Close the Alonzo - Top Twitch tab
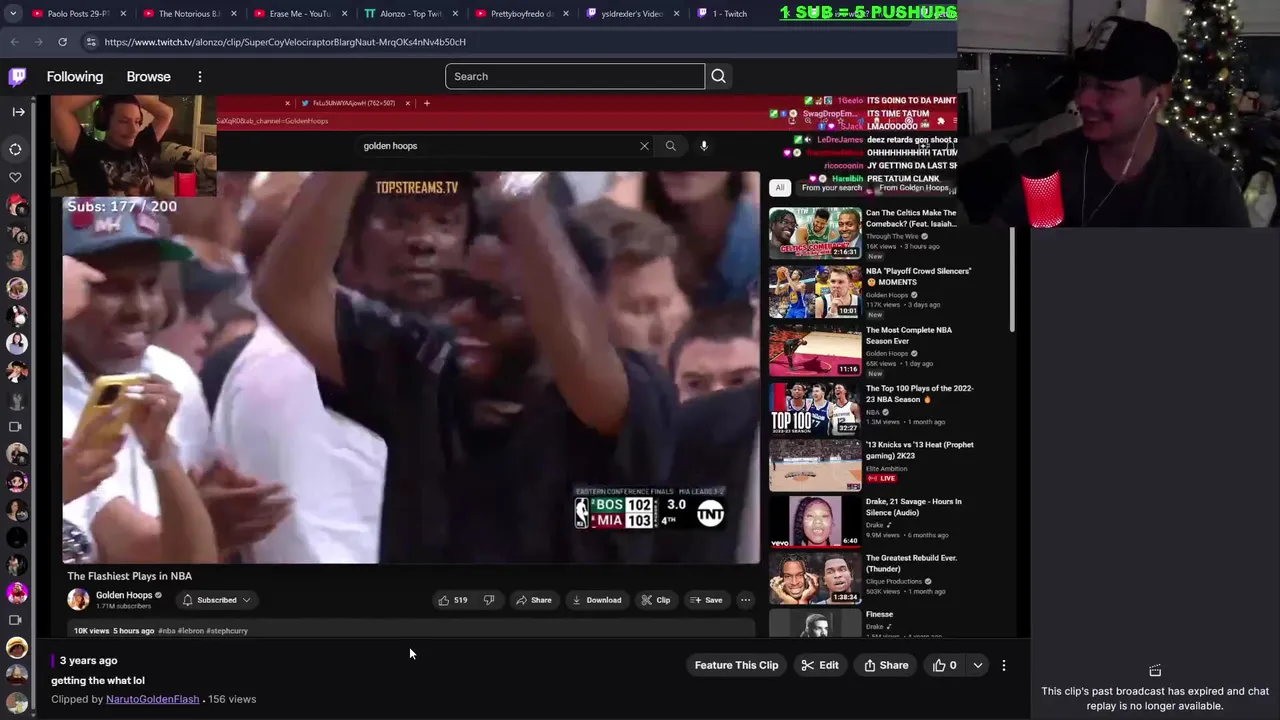Viewport: 1280px width, 720px height. 455,14
